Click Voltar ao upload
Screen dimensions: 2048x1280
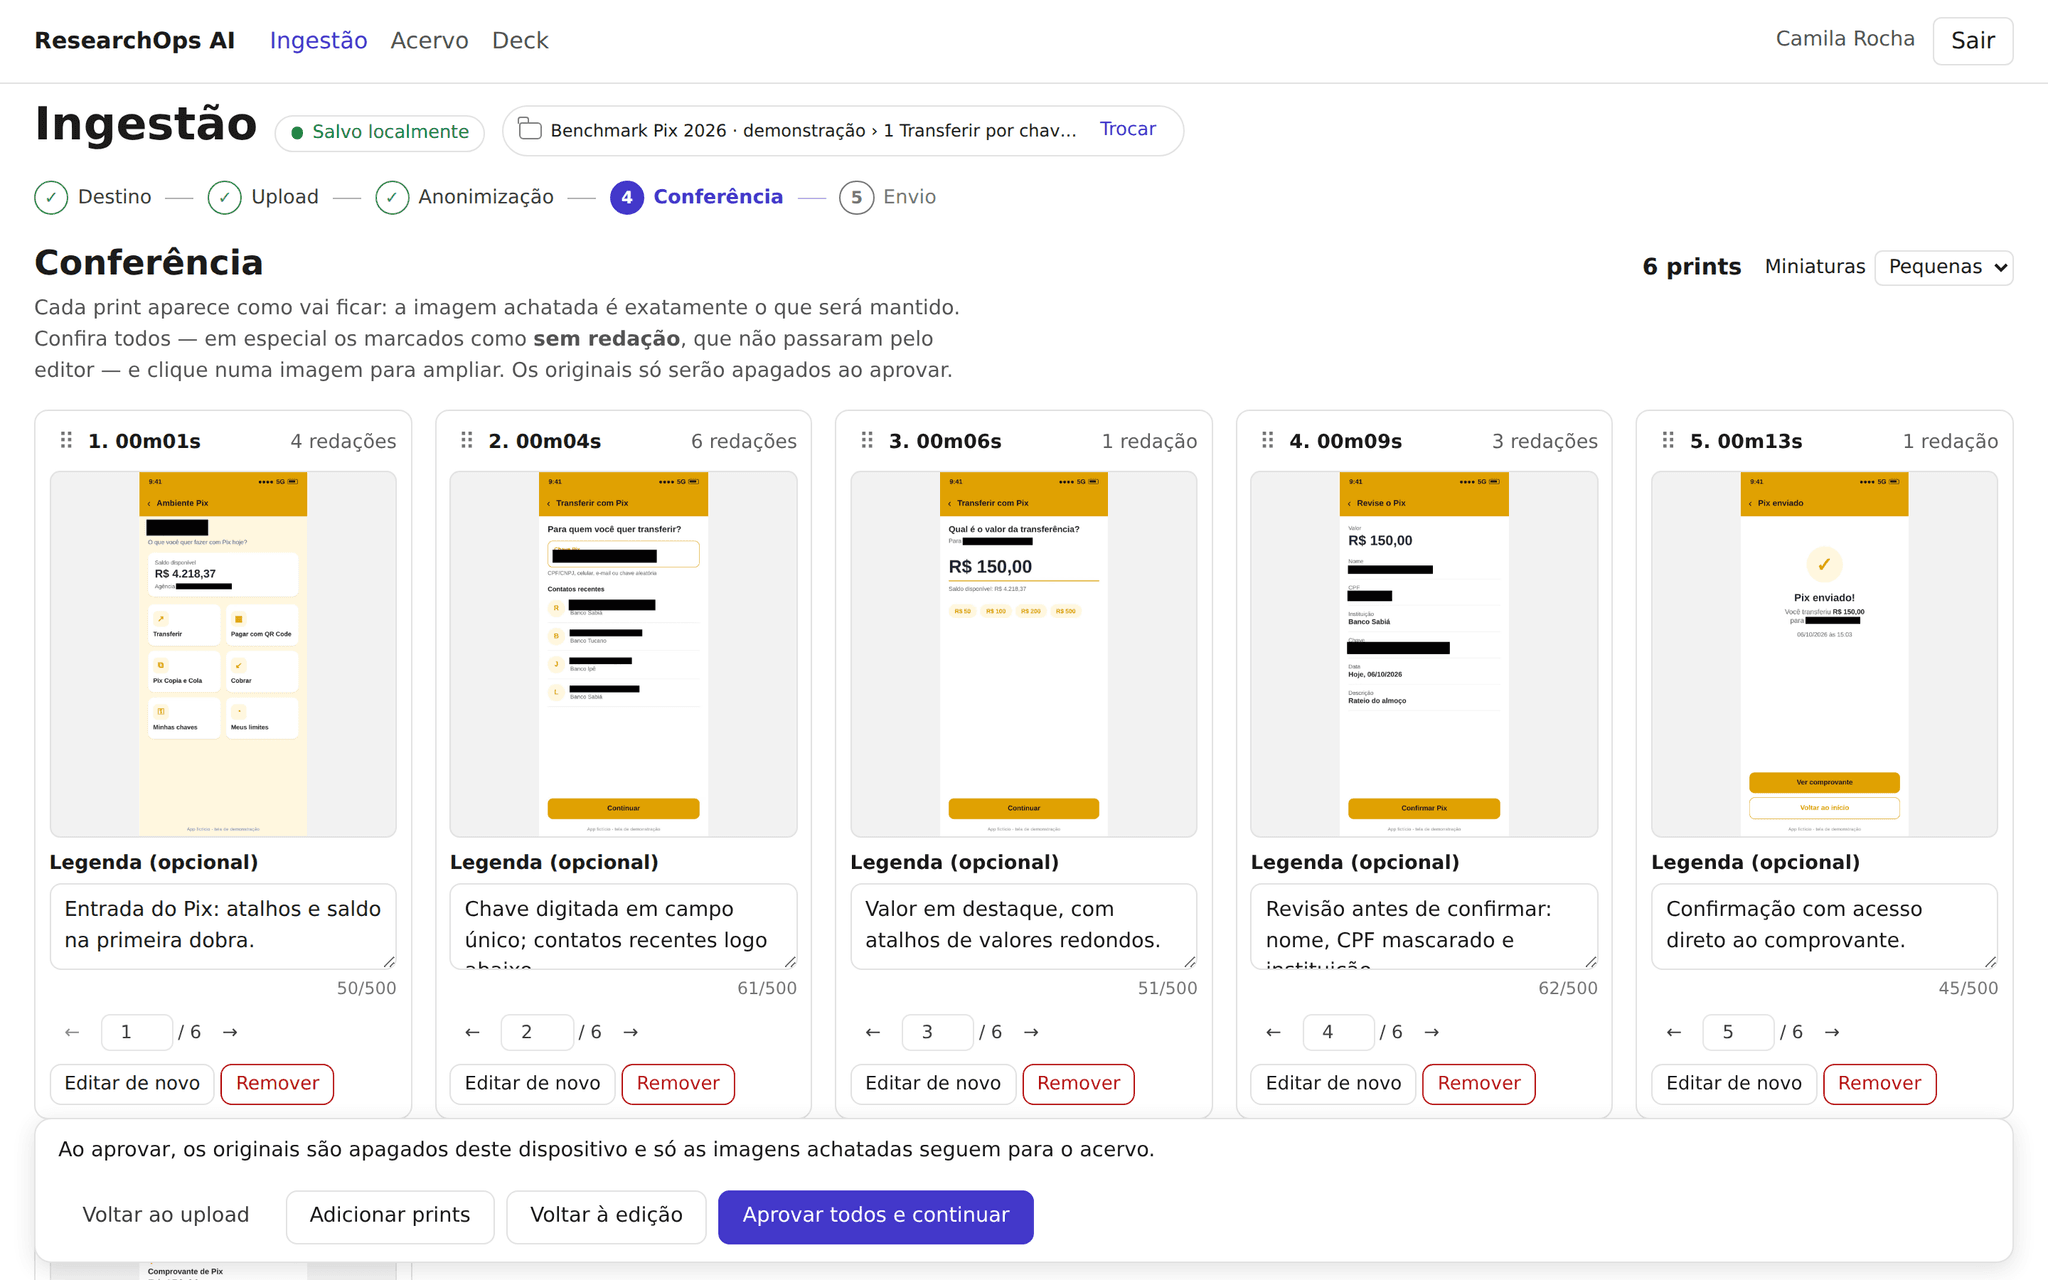tap(166, 1216)
